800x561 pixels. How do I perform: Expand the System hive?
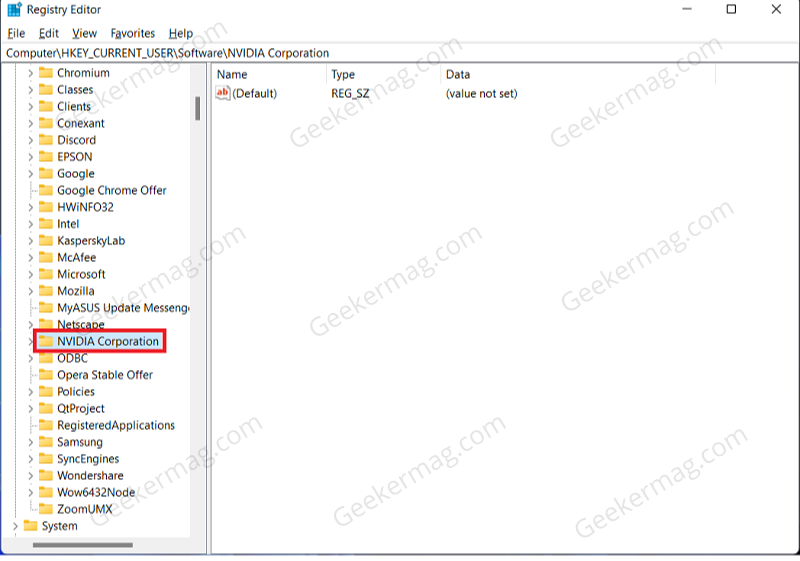click(15, 526)
